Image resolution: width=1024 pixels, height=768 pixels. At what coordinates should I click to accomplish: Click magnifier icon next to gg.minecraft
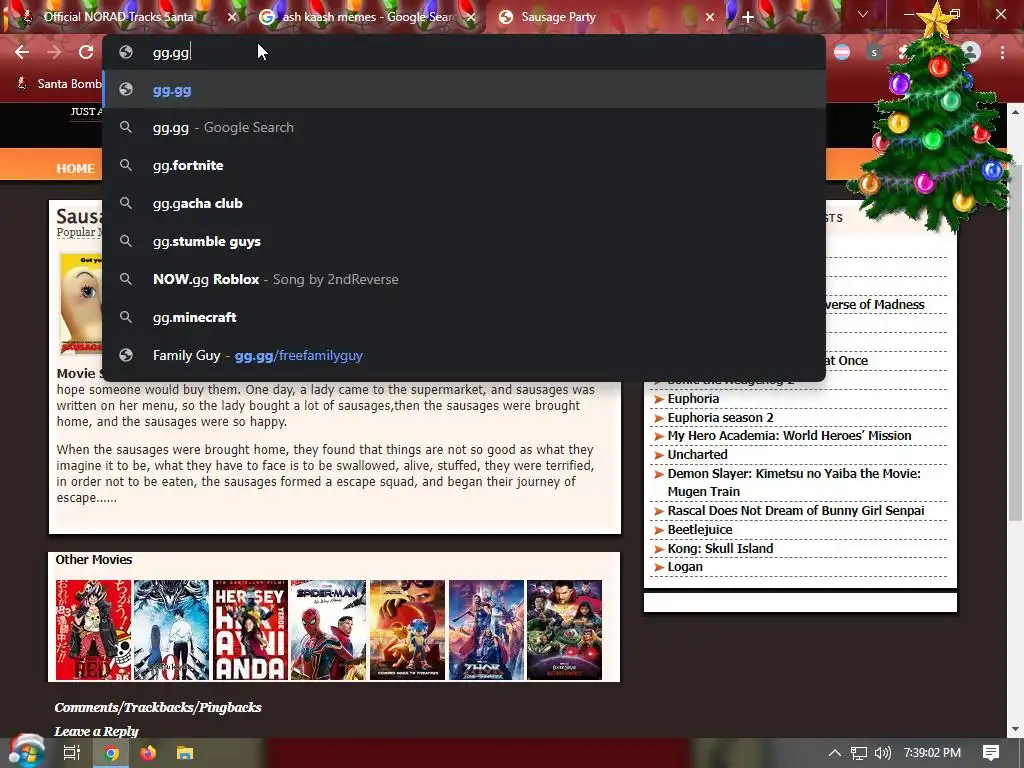(126, 317)
